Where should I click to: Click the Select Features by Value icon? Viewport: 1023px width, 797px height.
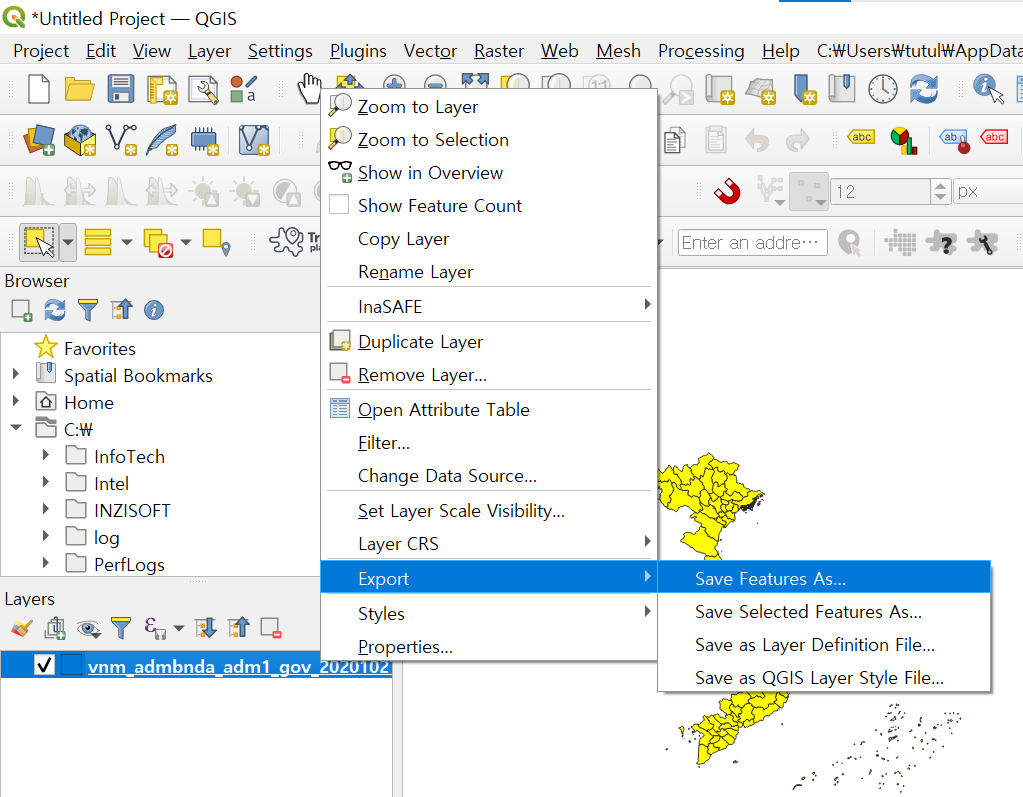[98, 242]
